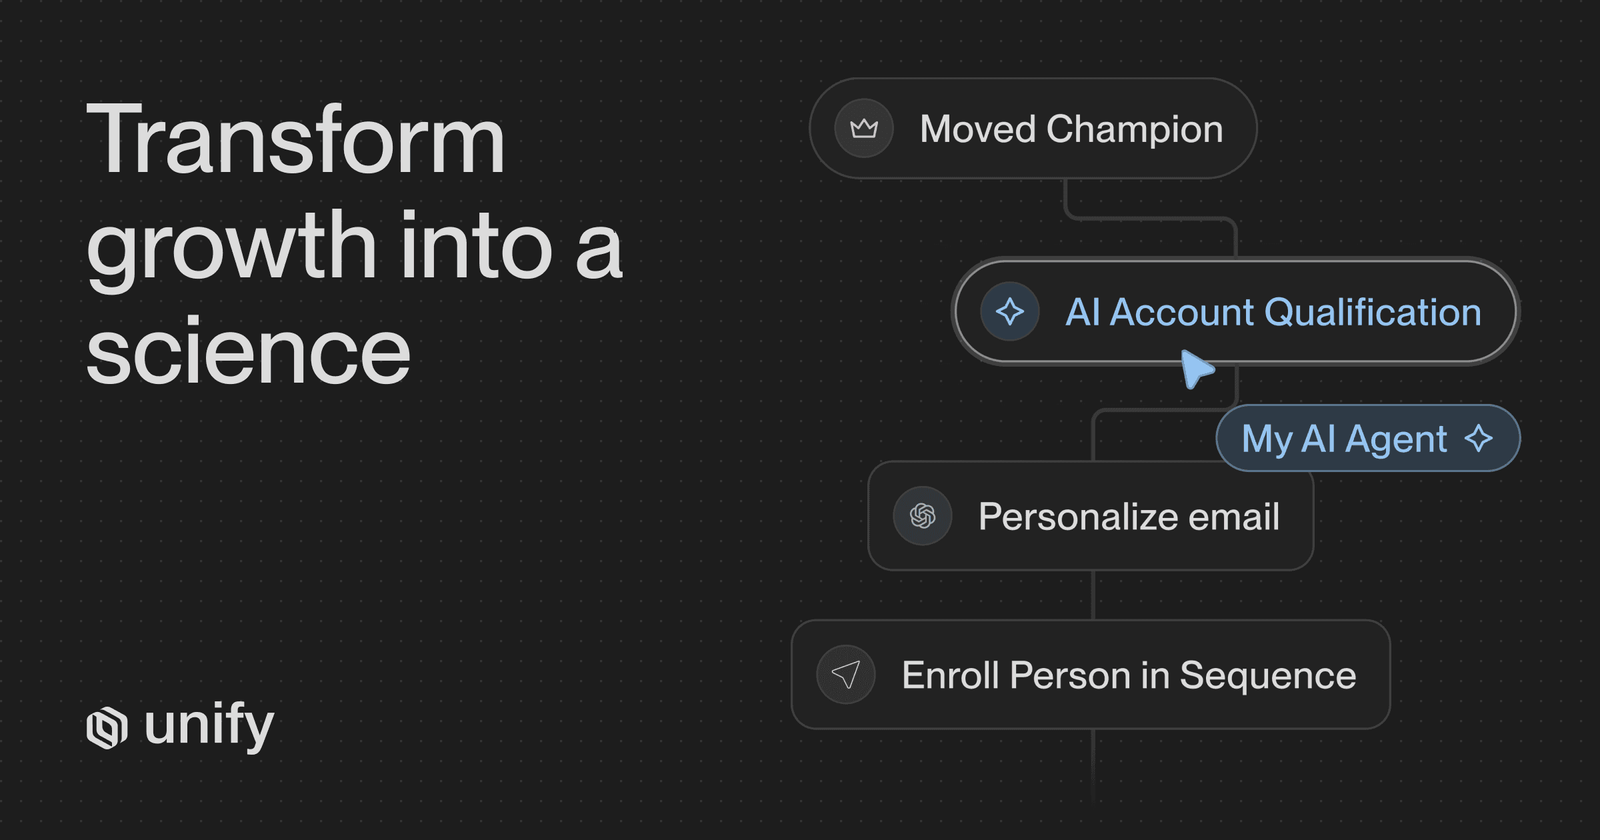This screenshot has height=840, width=1600.
Task: Click the word "science" in the headline
Action: [248, 352]
